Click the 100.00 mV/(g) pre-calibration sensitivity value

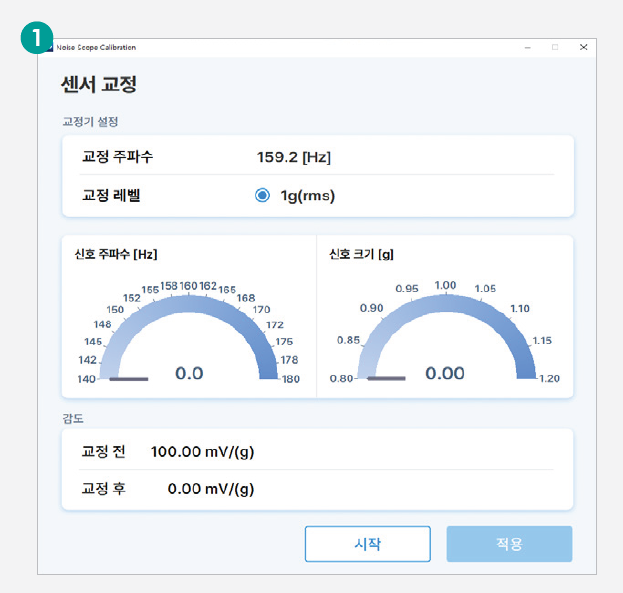tap(202, 451)
